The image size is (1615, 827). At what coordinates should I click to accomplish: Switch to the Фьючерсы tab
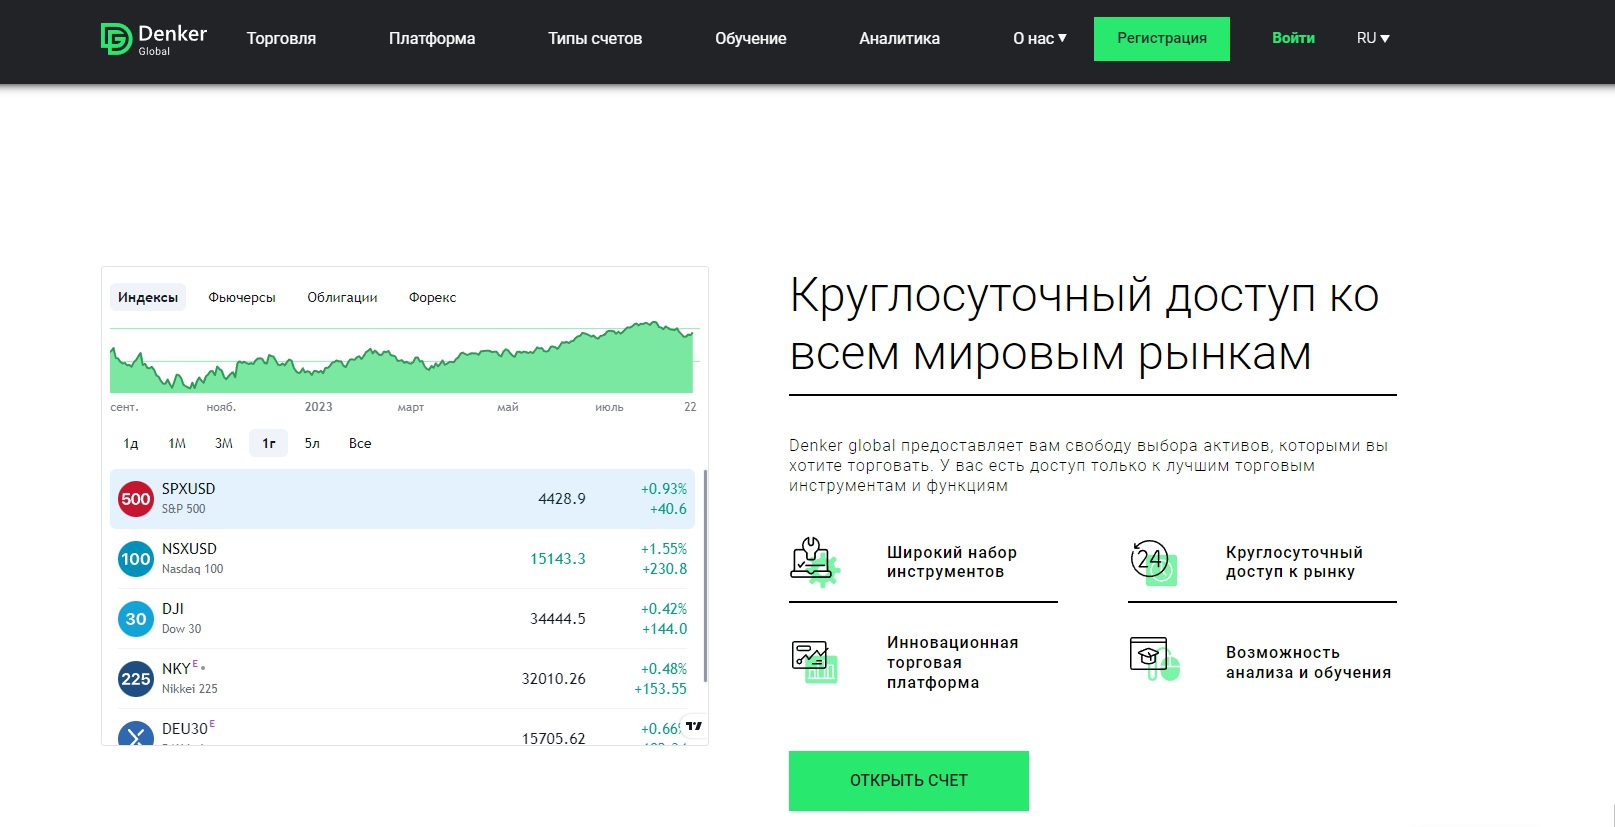[x=242, y=297]
